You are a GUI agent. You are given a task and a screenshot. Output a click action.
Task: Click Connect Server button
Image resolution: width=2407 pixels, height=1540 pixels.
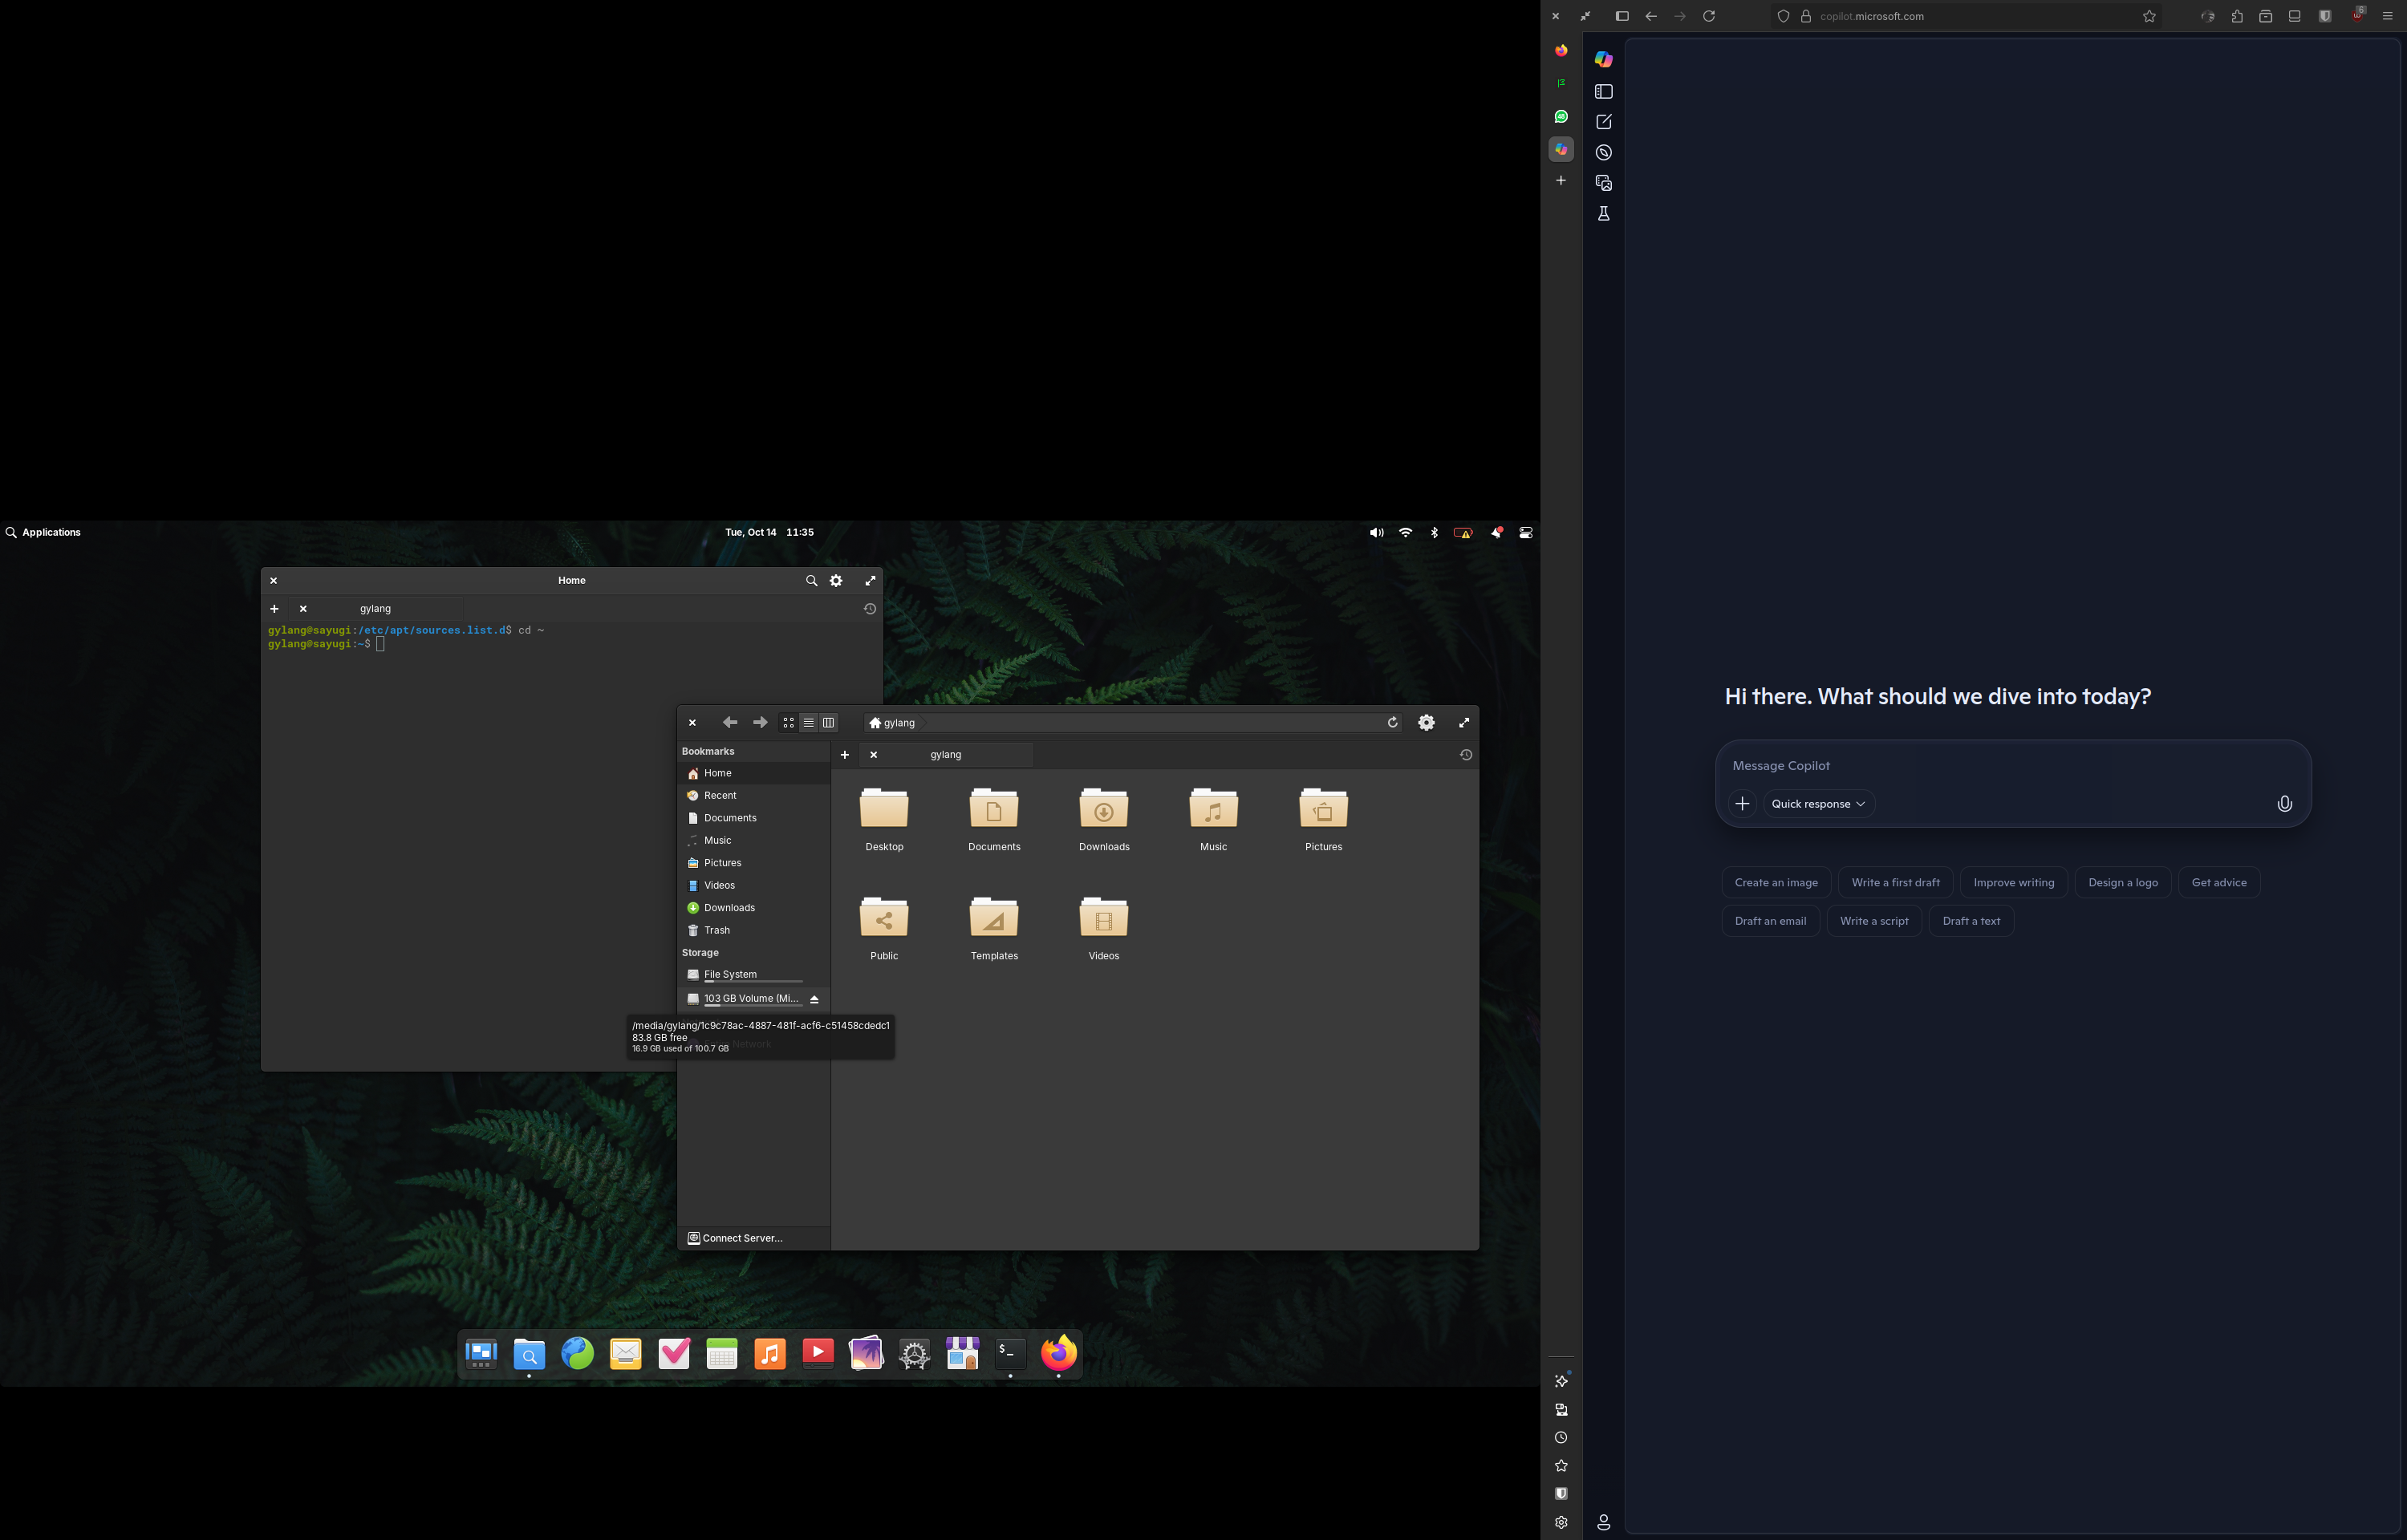point(735,1238)
